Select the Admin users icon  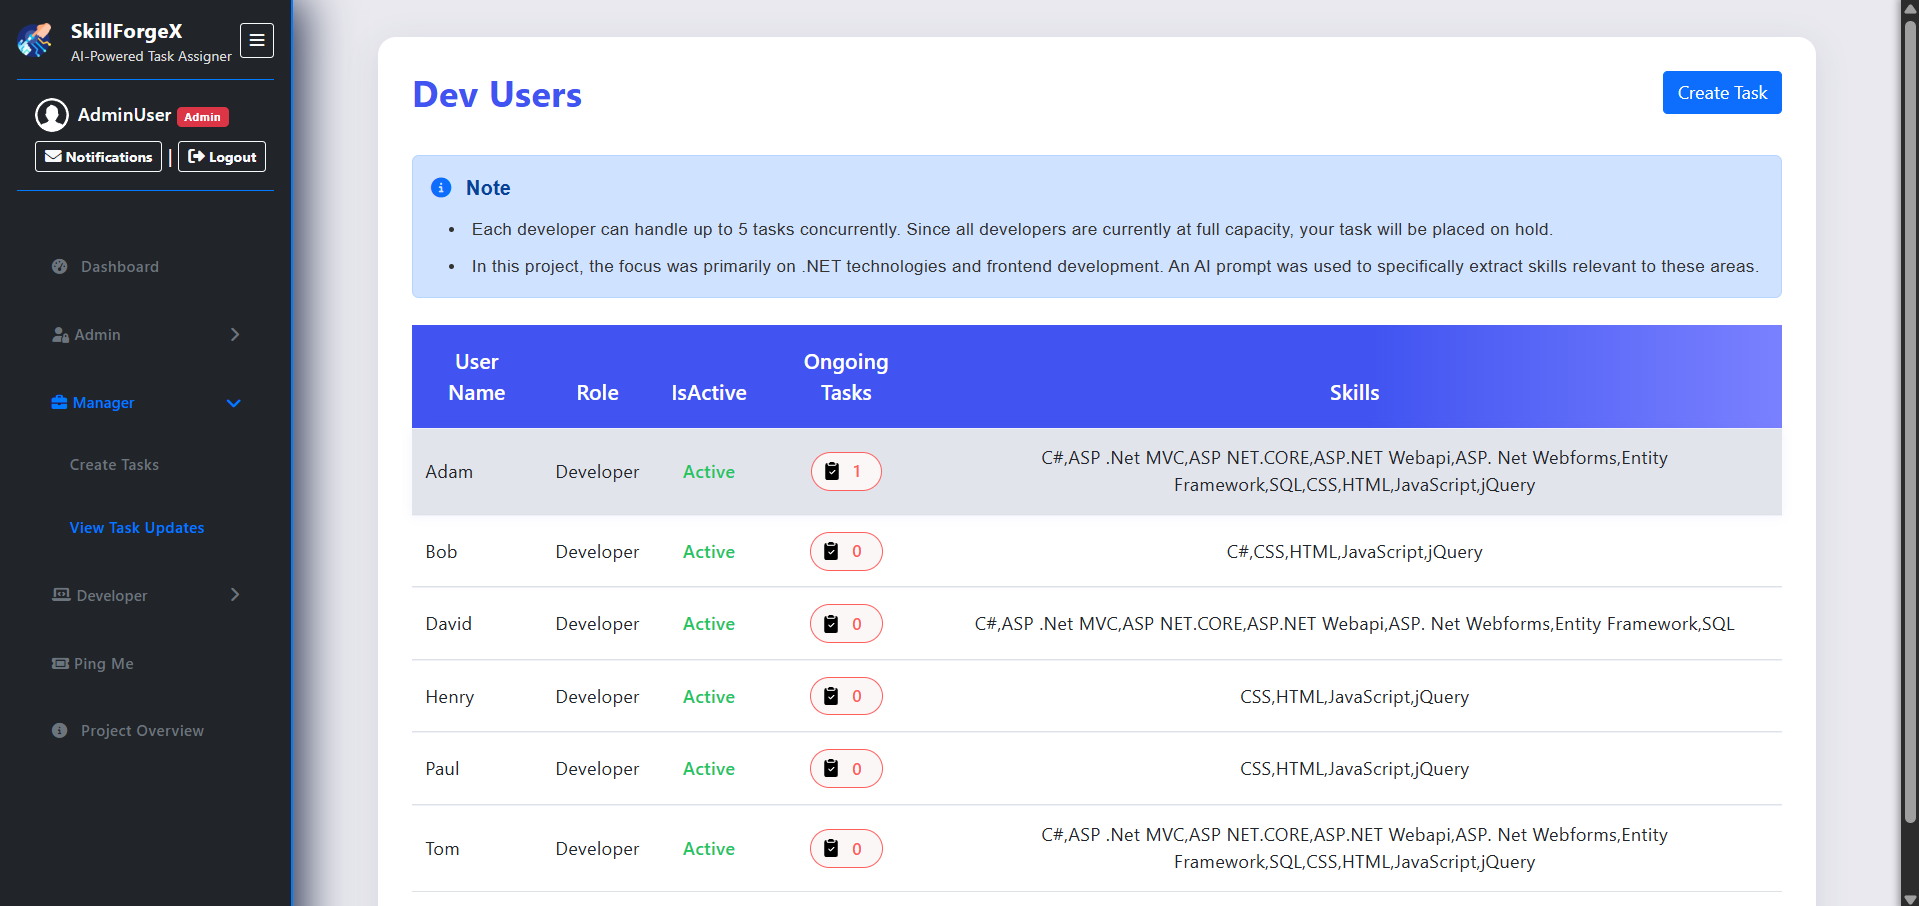coord(60,334)
